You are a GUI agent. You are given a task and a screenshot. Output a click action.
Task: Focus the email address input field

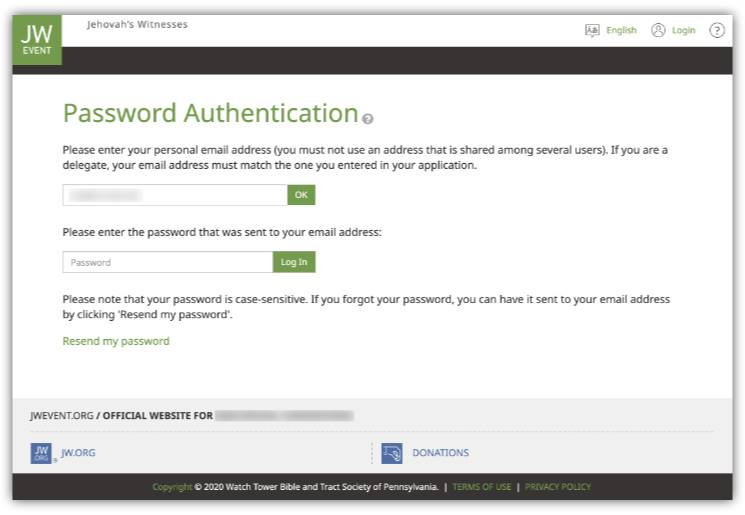point(175,195)
